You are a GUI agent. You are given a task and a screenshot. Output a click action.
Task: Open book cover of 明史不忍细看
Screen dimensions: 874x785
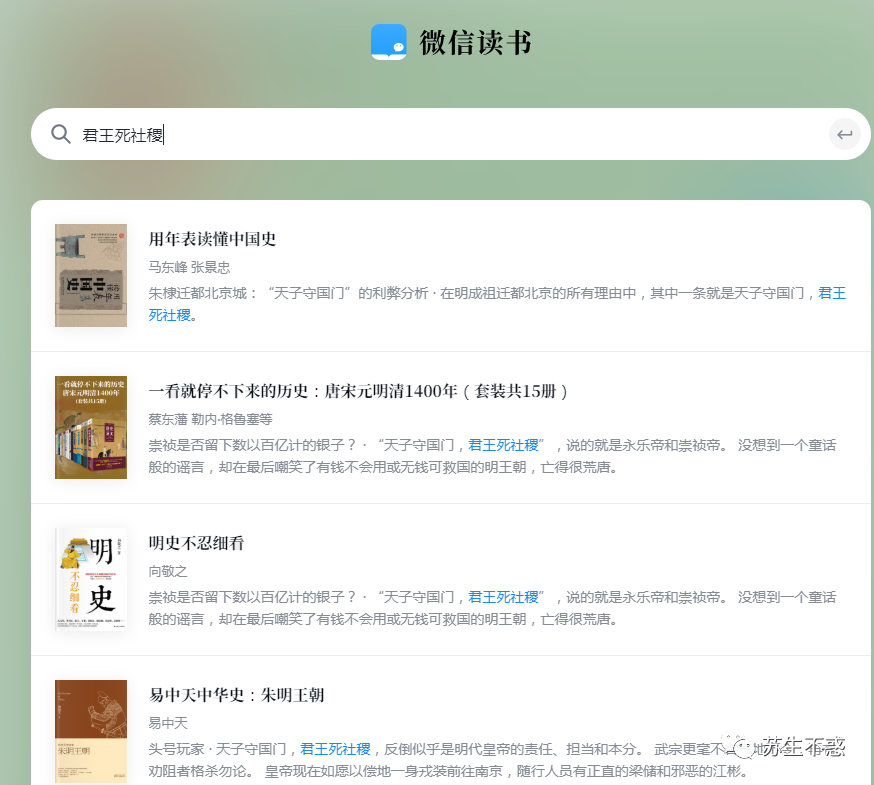click(91, 579)
